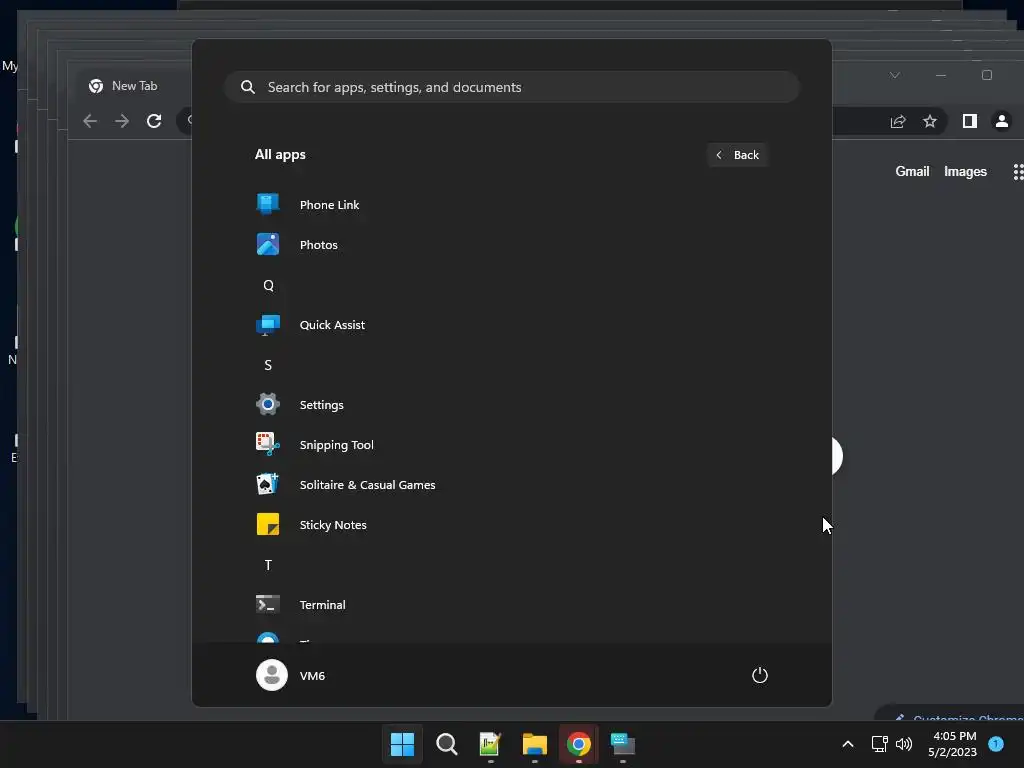The image size is (1024, 768).
Task: Bookmark this tab using star icon in Chrome
Action: click(930, 121)
